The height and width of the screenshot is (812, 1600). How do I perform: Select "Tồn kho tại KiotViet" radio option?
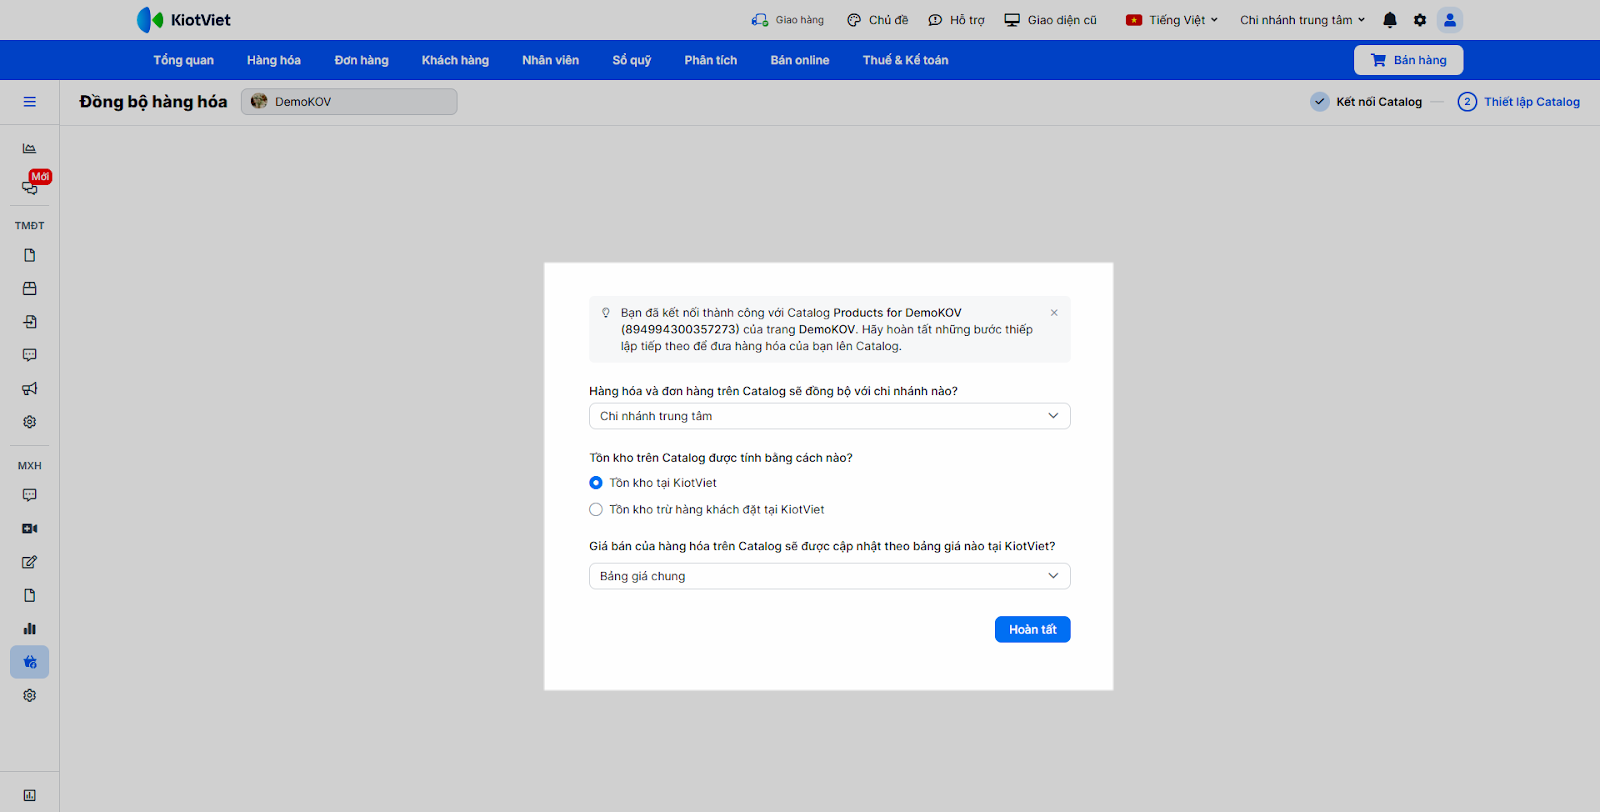click(x=596, y=483)
